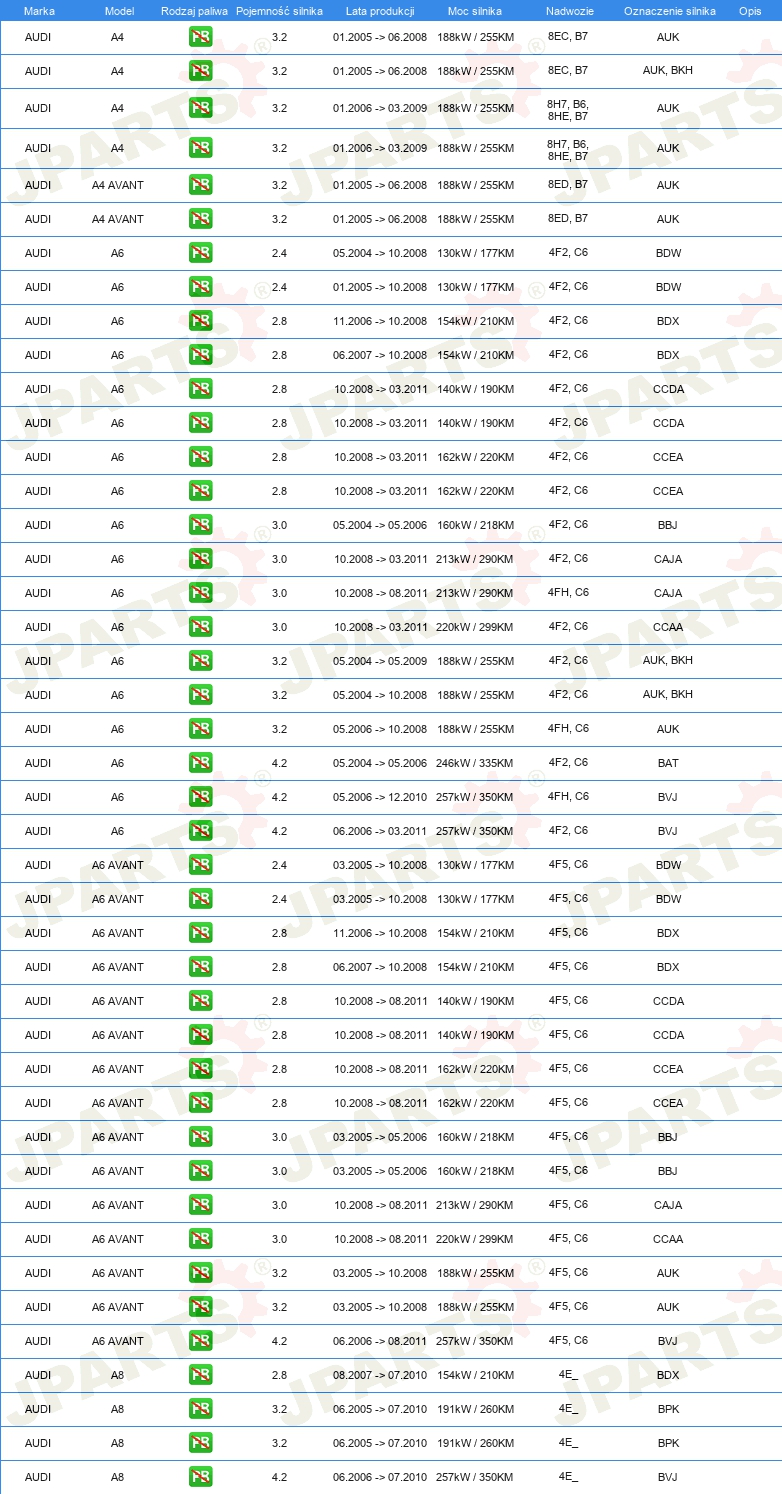
Task: Select the '06.2006 -> 03.2011' production years cell
Action: point(380,831)
